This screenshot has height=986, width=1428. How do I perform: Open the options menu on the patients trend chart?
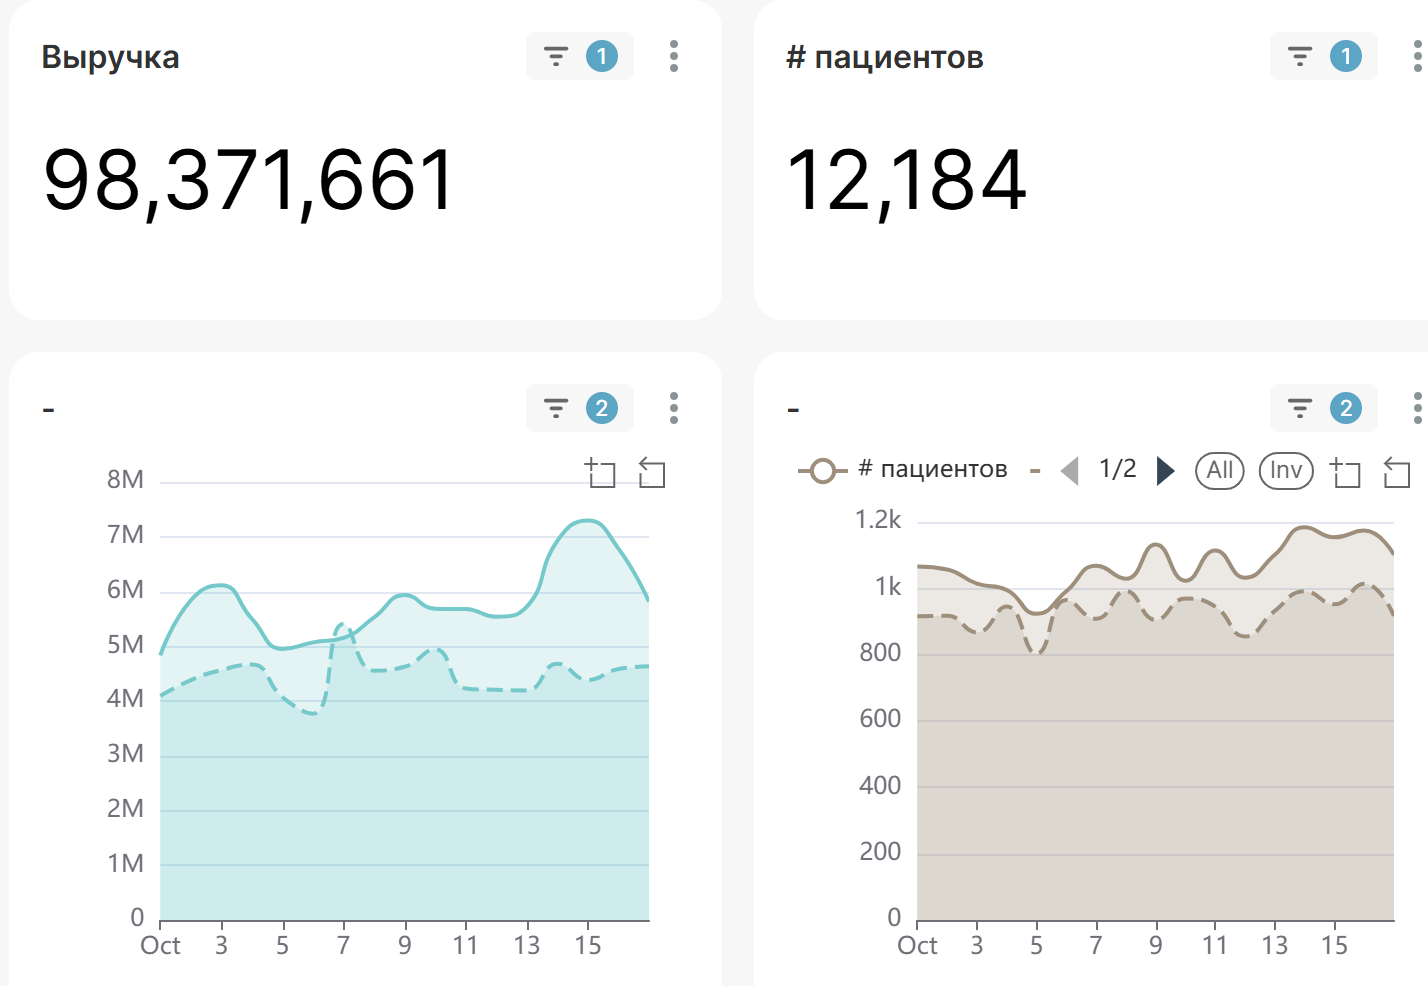pyautogui.click(x=1418, y=408)
